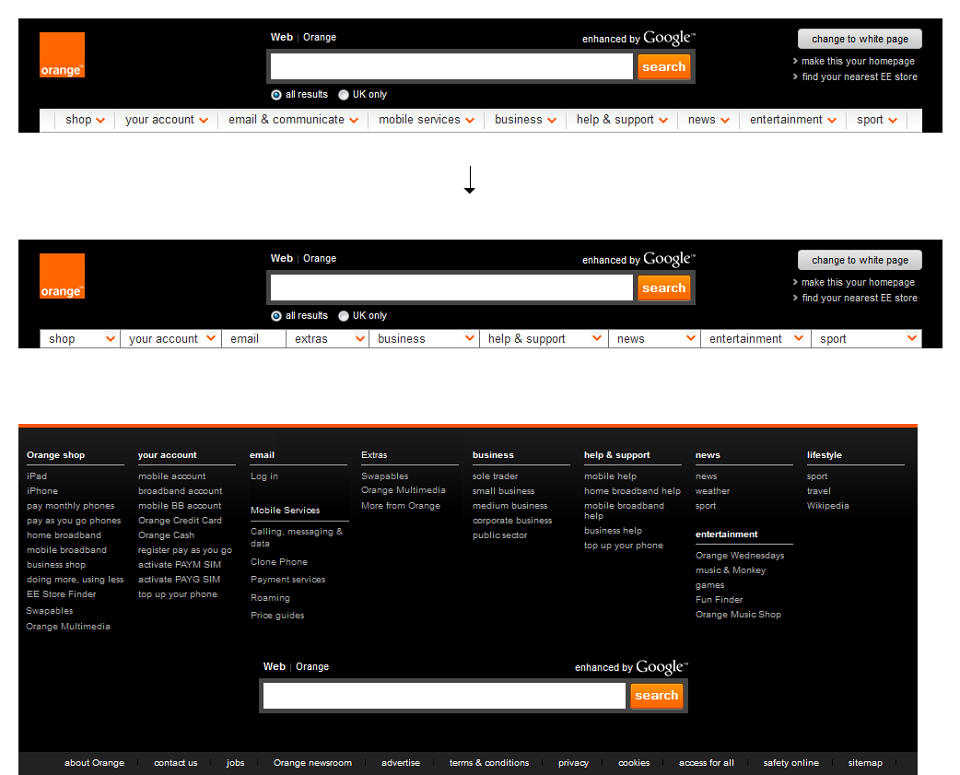Click 'Log in' under footer email heading
Image resolution: width=960 pixels, height=775 pixels.
coord(264,476)
